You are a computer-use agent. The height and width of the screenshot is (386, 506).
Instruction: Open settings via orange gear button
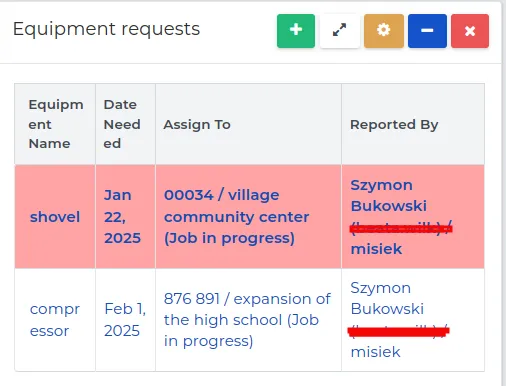pos(384,31)
